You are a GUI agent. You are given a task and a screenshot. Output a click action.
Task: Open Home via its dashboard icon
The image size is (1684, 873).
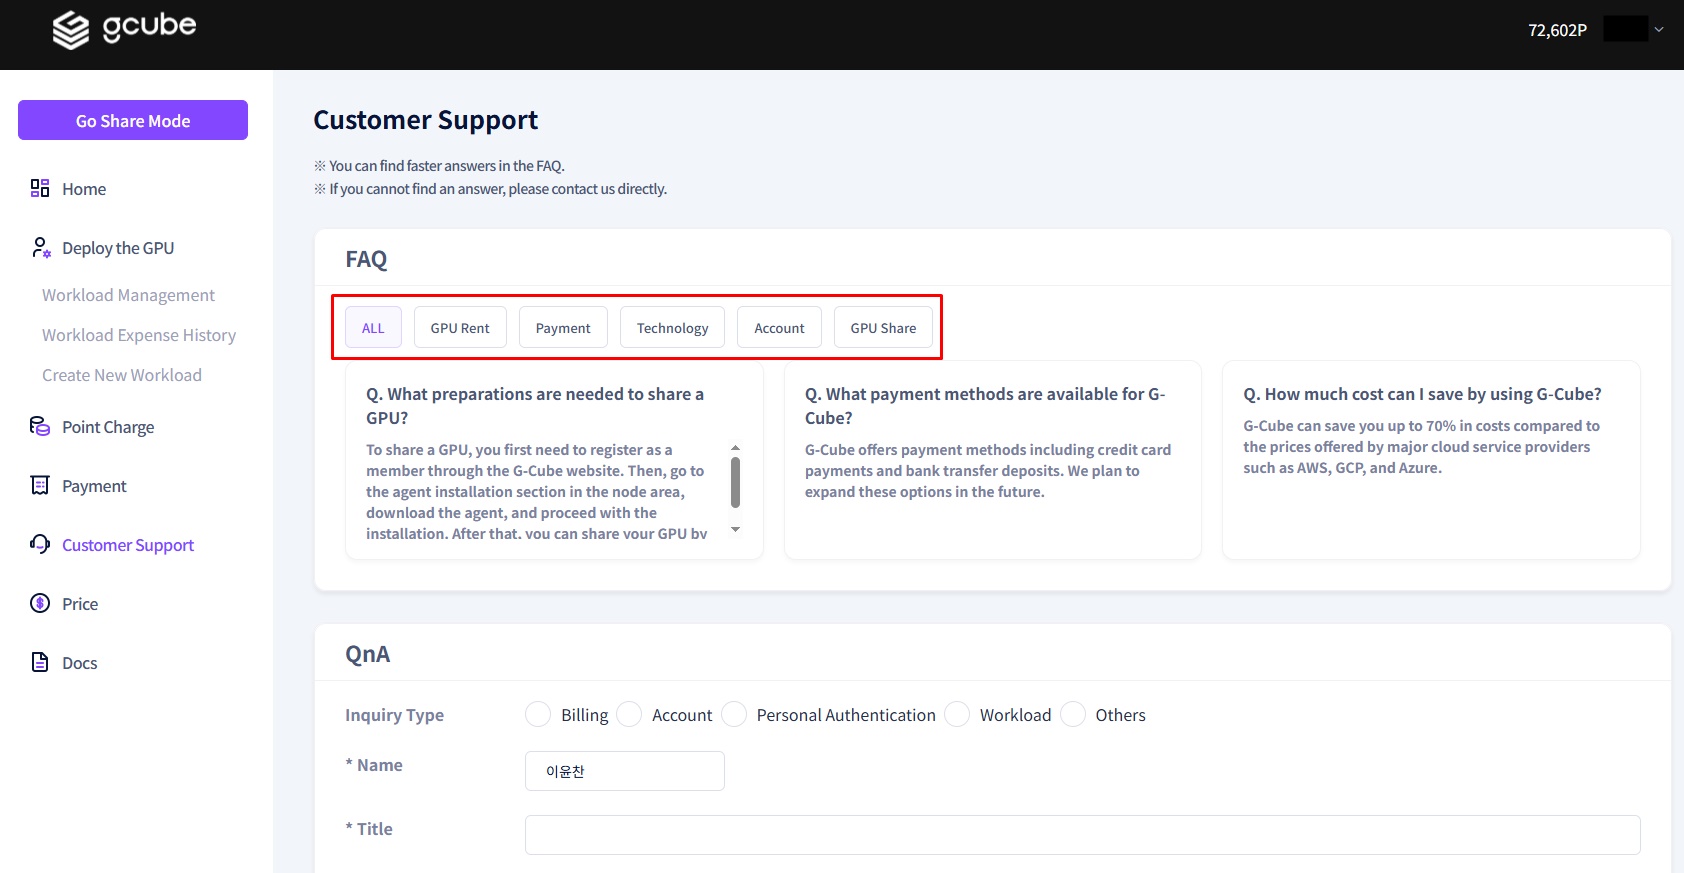40,188
